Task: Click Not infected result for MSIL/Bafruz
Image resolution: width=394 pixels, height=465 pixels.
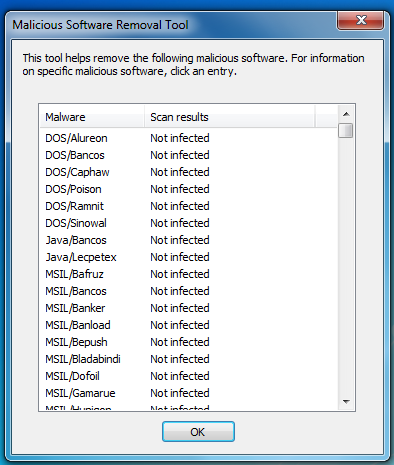Action: [180, 274]
